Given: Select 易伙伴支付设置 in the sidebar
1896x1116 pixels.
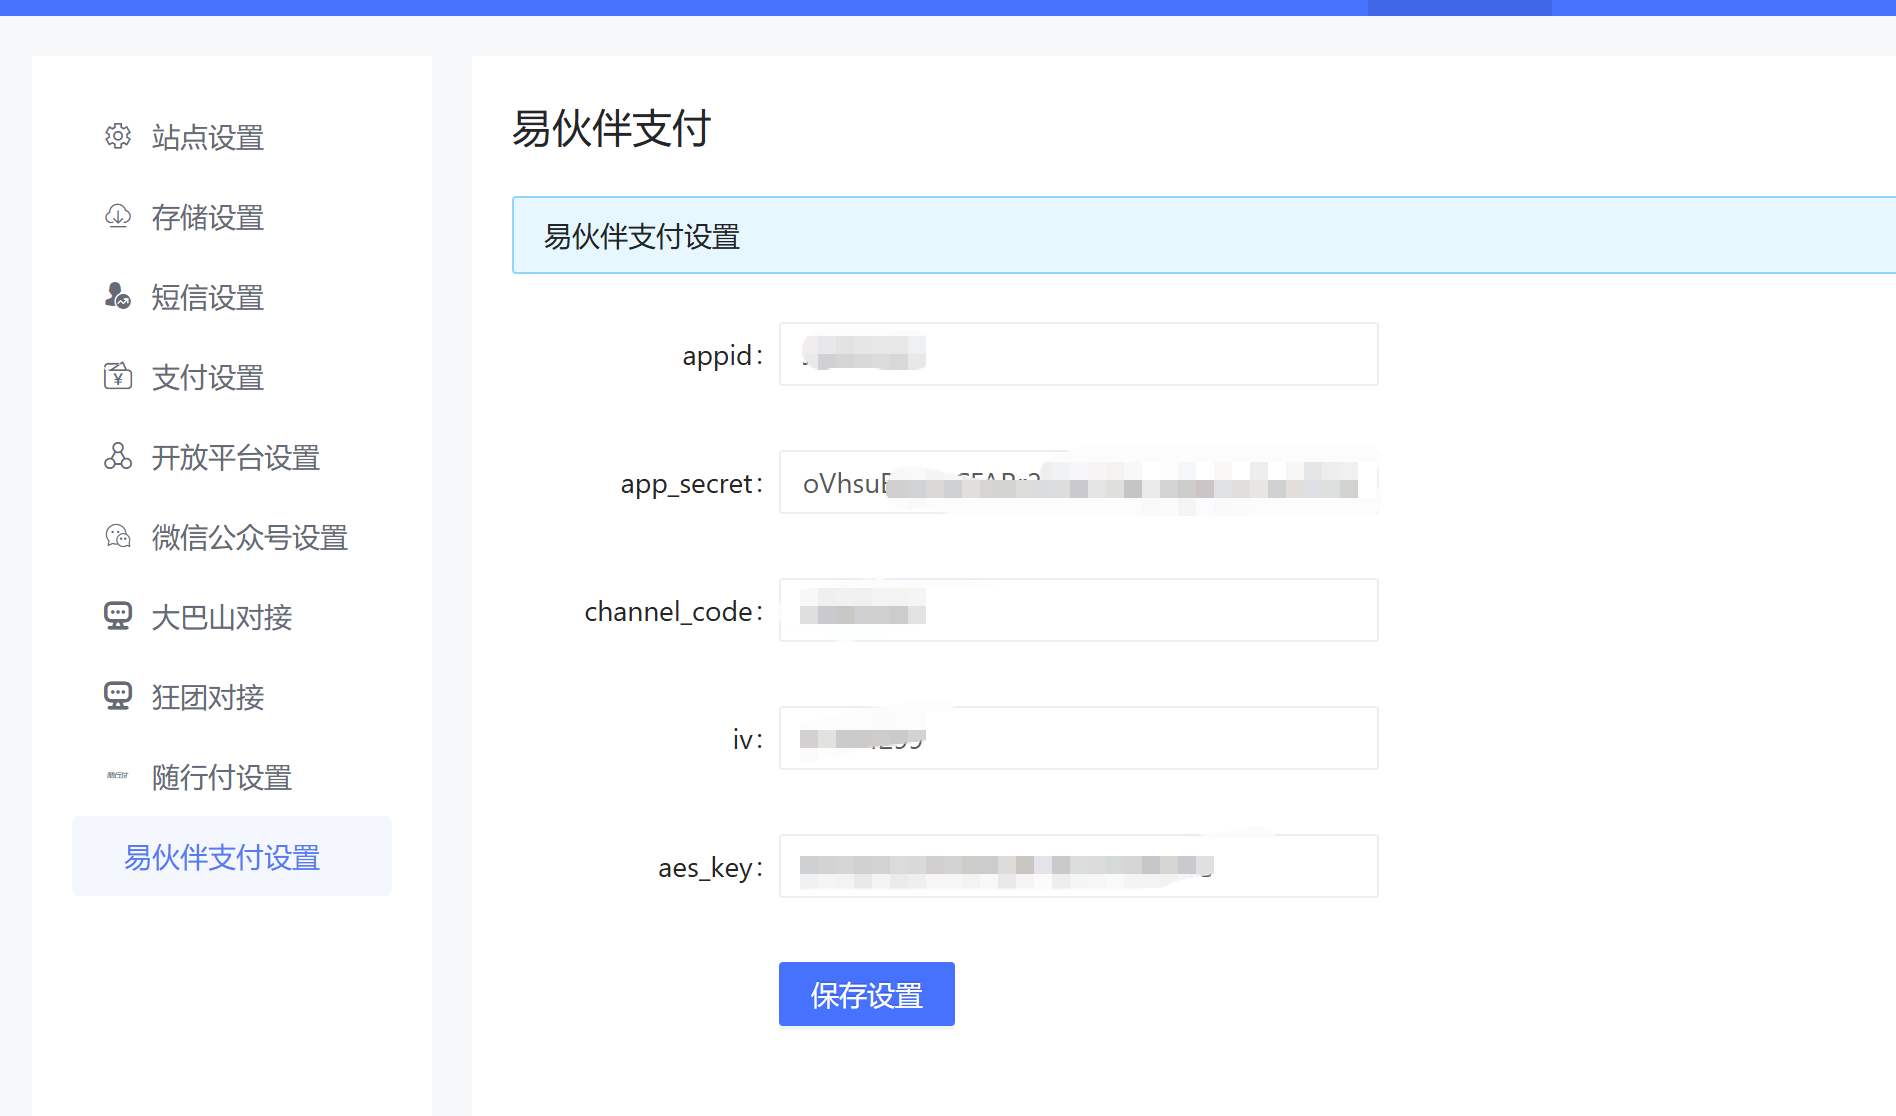Looking at the screenshot, I should [x=222, y=857].
